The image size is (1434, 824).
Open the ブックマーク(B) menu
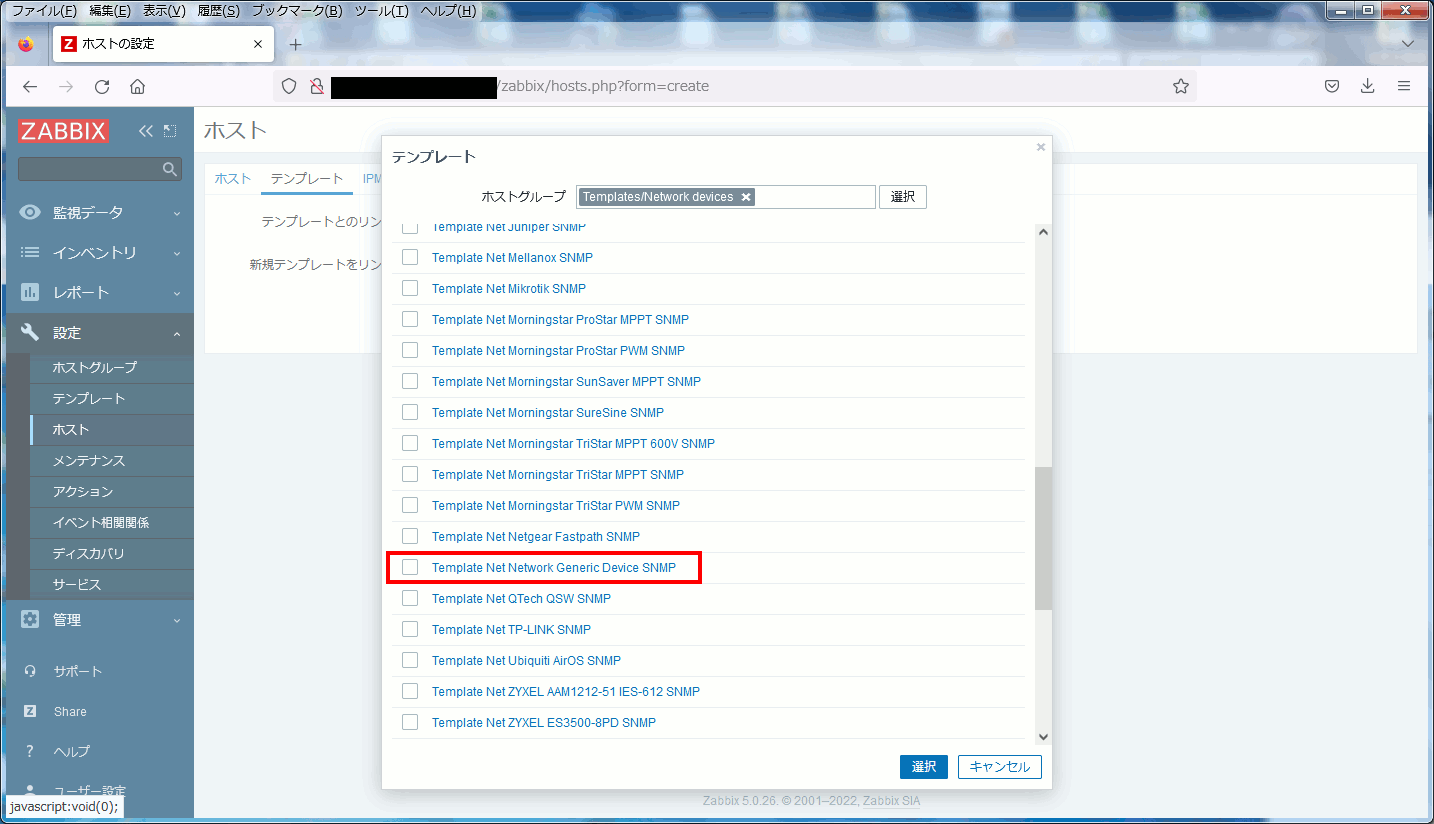tap(296, 11)
